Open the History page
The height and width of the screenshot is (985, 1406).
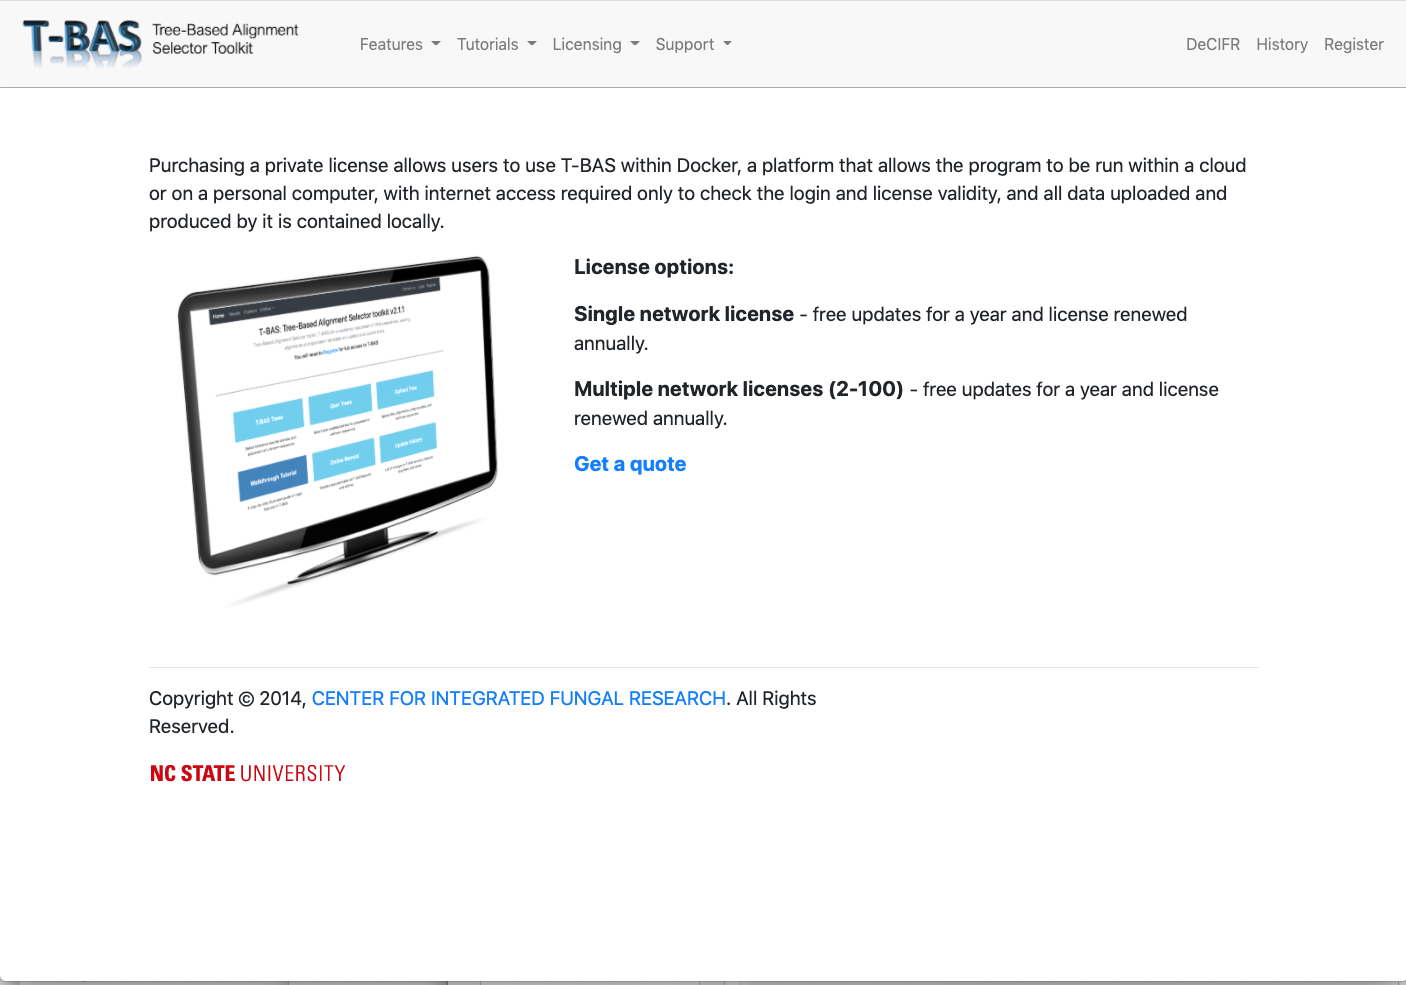click(1282, 44)
